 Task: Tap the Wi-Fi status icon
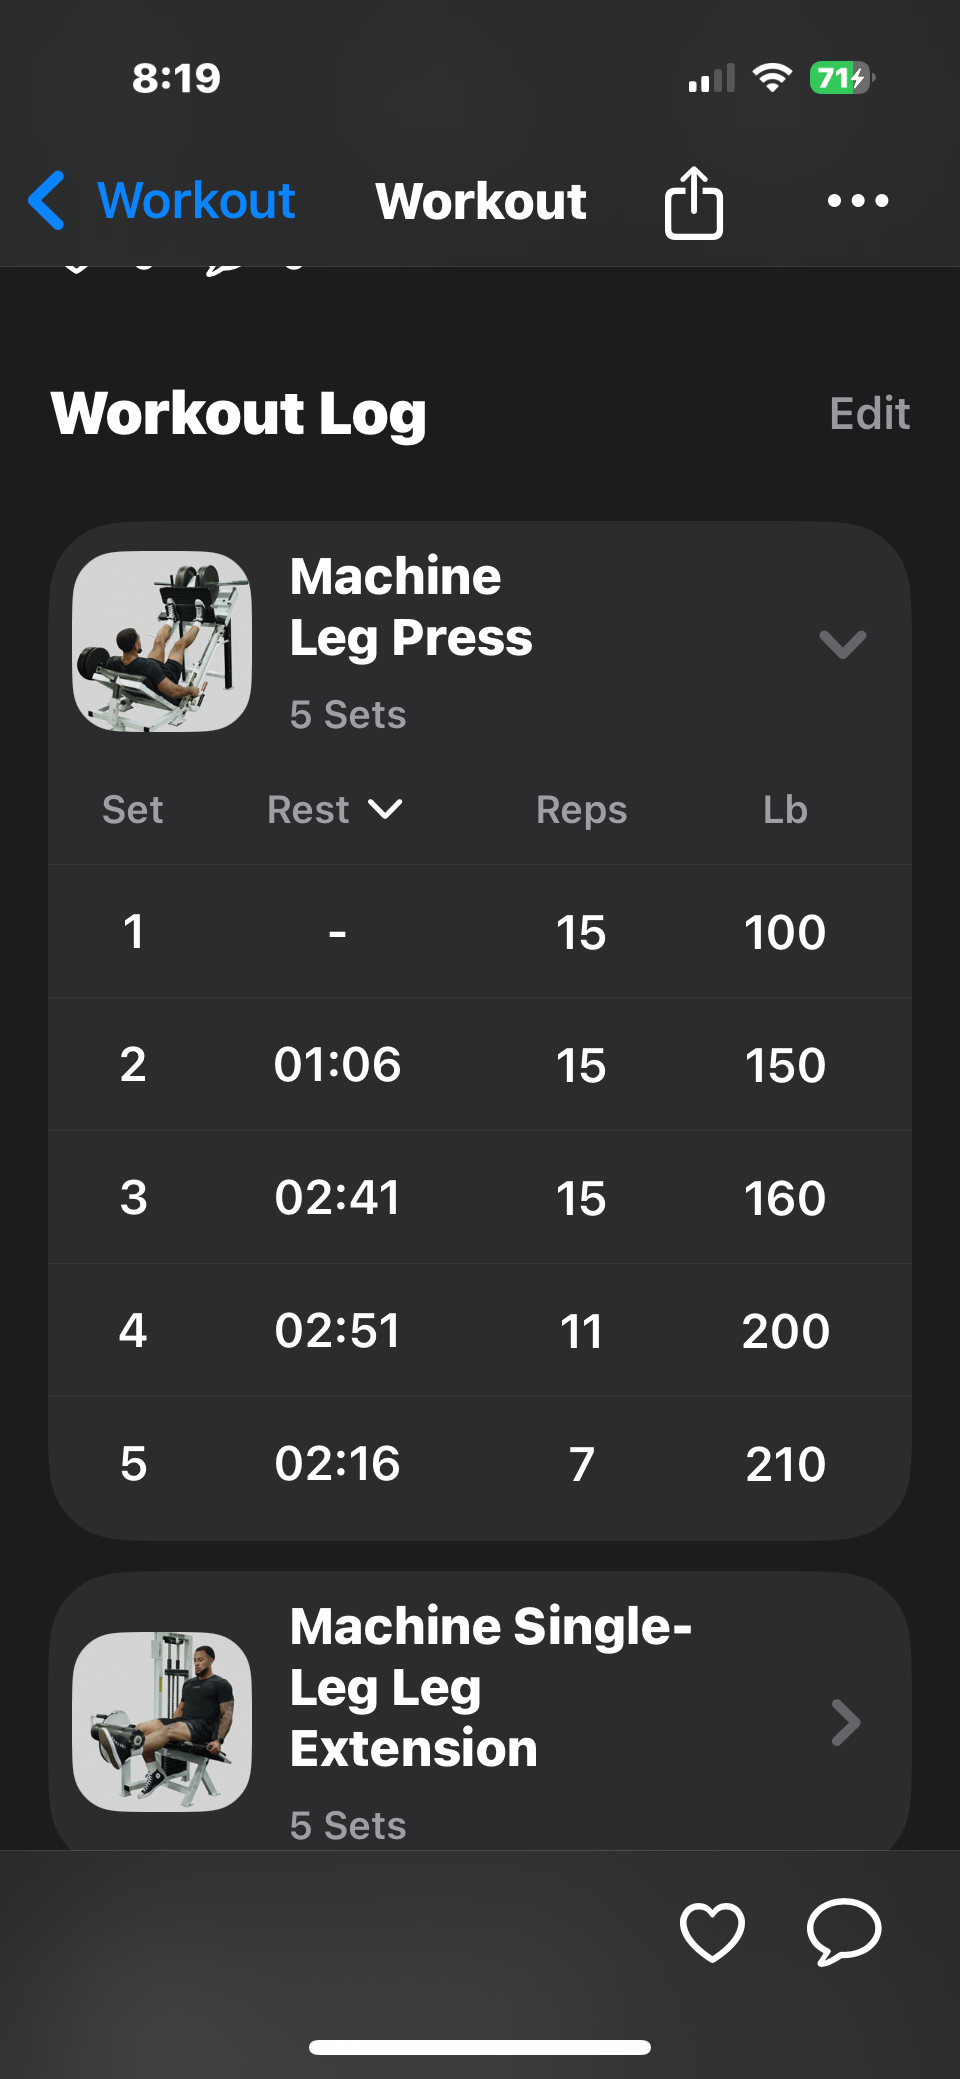(771, 78)
